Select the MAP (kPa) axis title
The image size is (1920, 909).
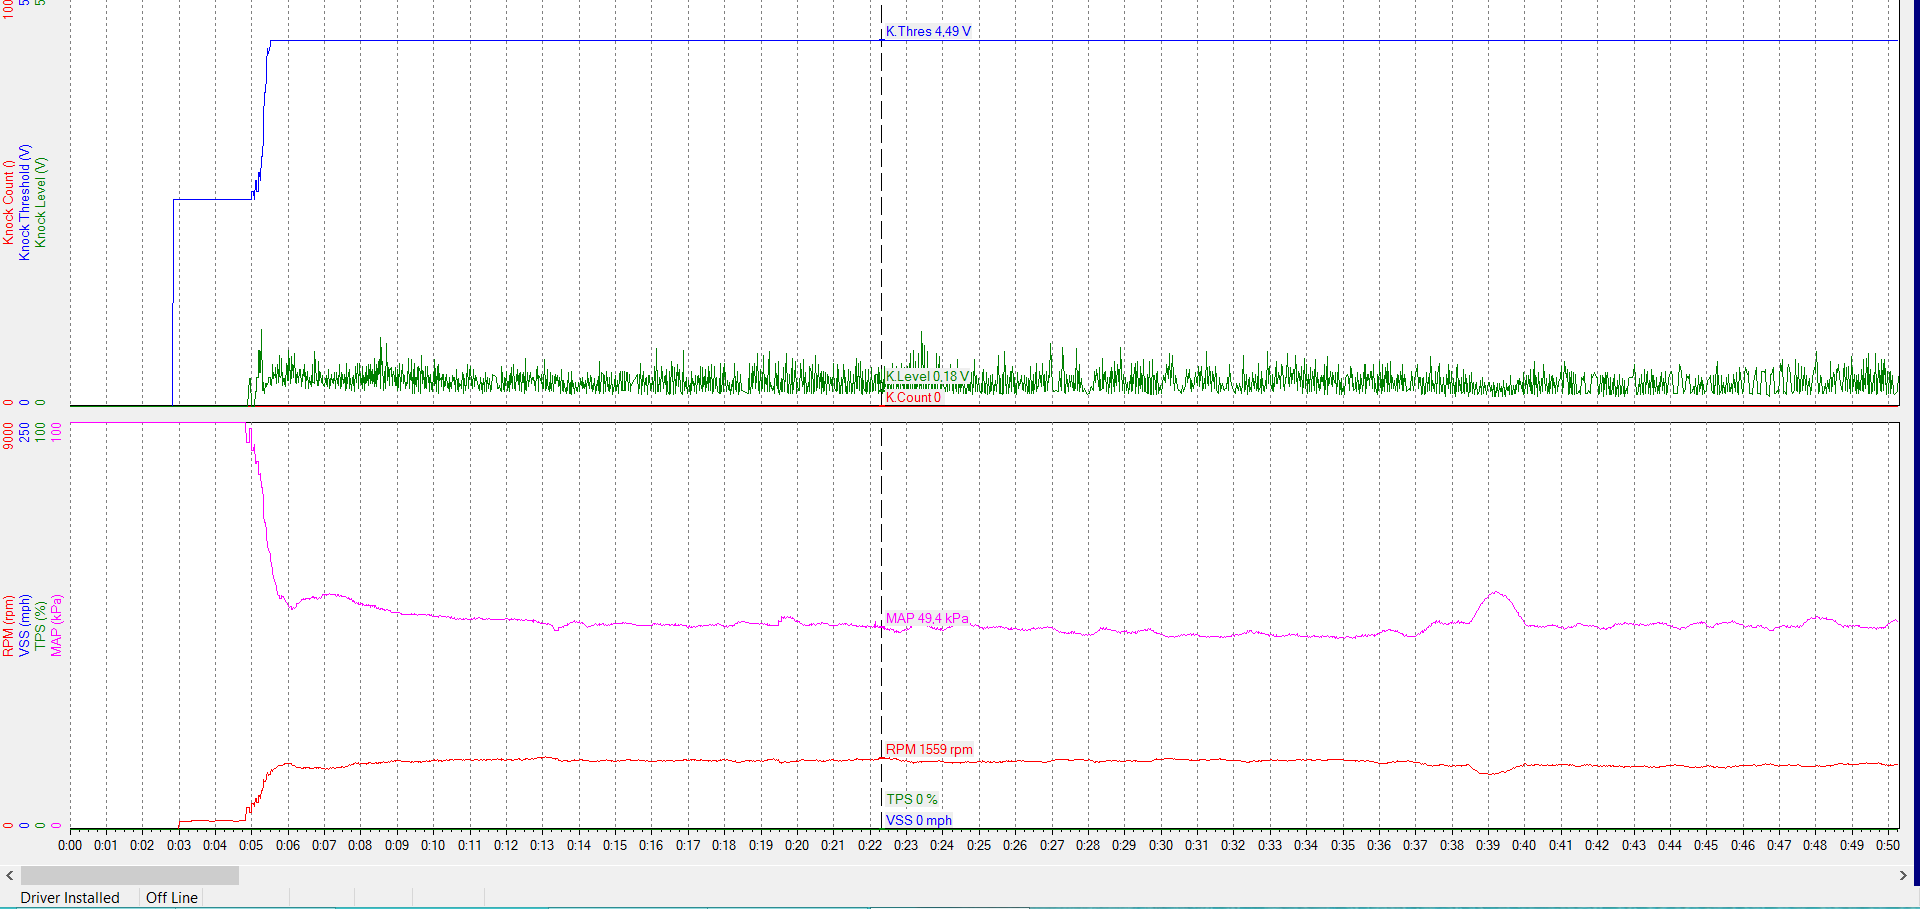(56, 625)
